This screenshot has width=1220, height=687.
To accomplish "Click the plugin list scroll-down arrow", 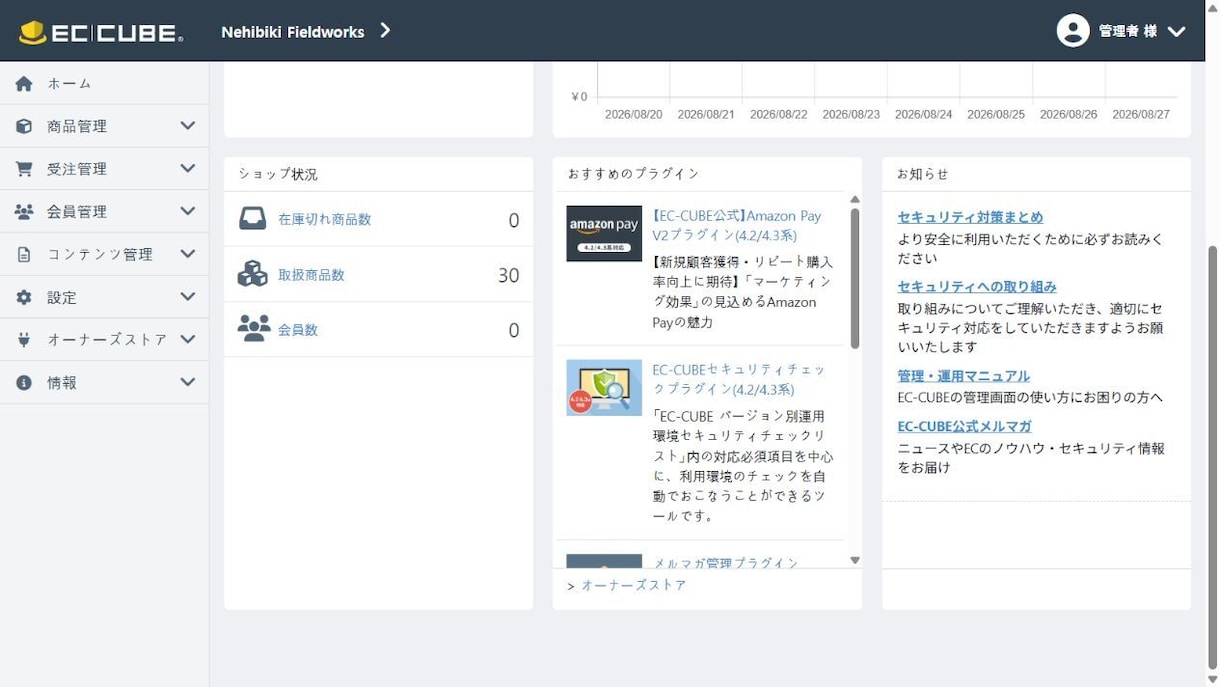I will coord(855,560).
